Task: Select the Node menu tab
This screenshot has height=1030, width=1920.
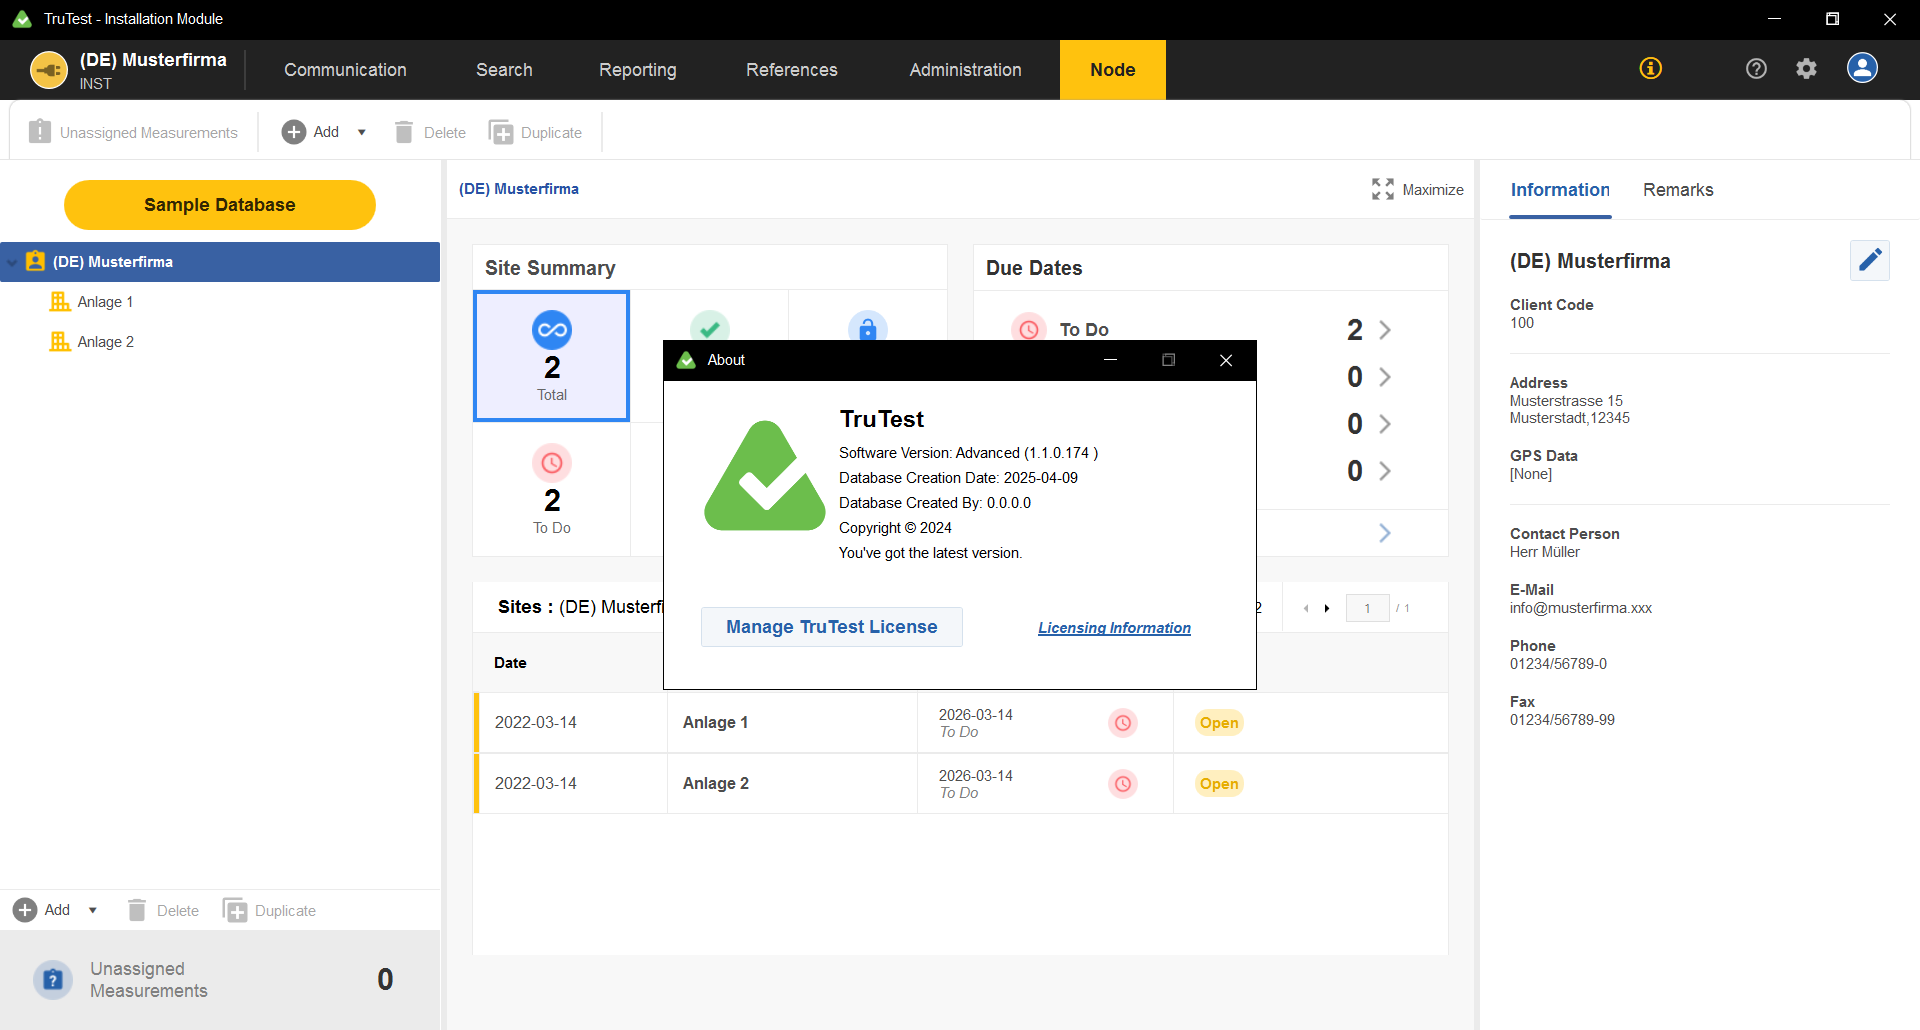Action: coord(1113,70)
